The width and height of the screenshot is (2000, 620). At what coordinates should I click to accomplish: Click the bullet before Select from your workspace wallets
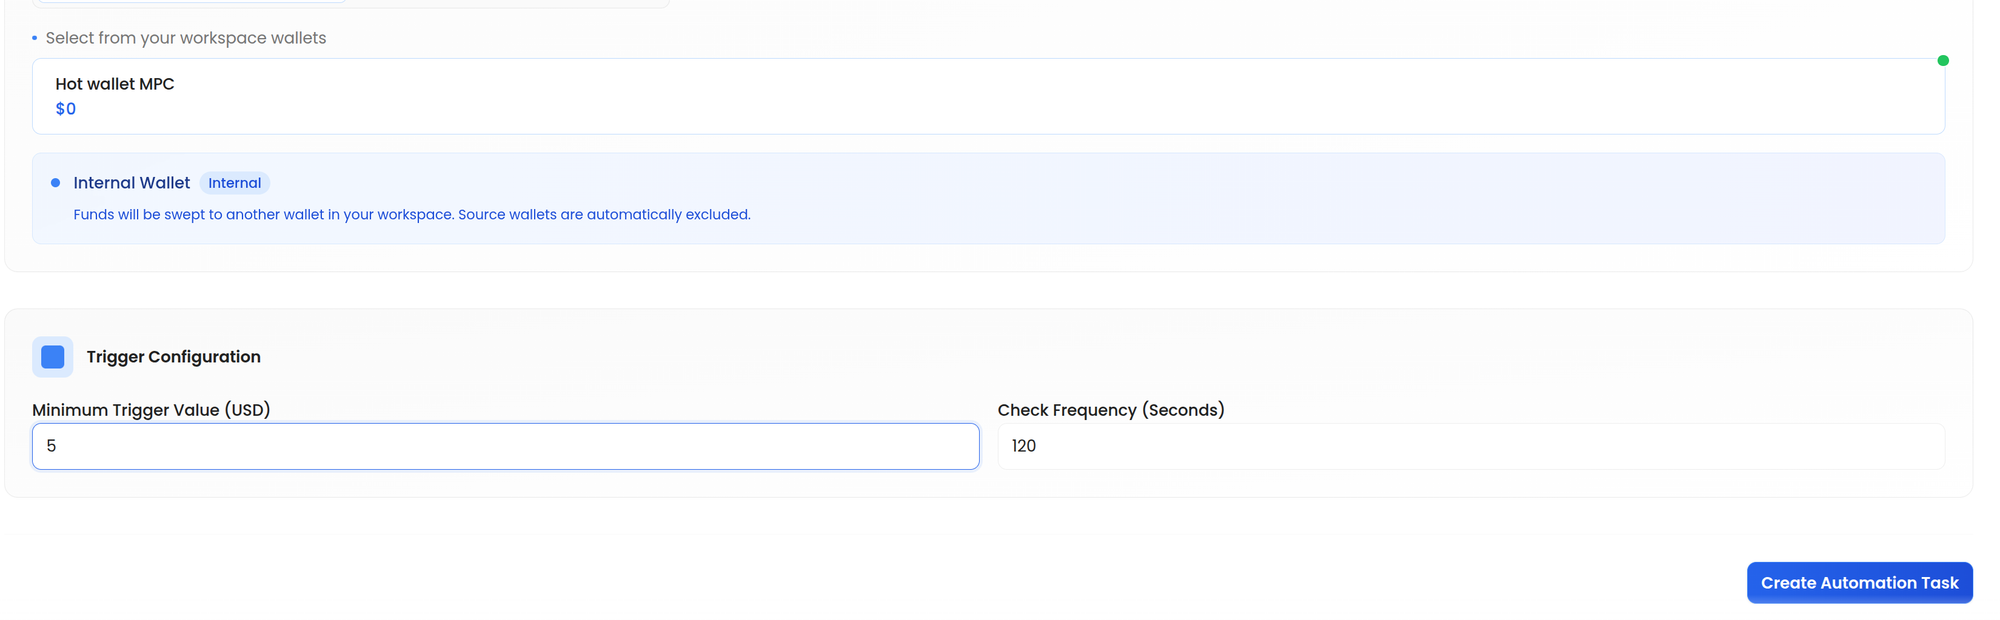[x=35, y=38]
